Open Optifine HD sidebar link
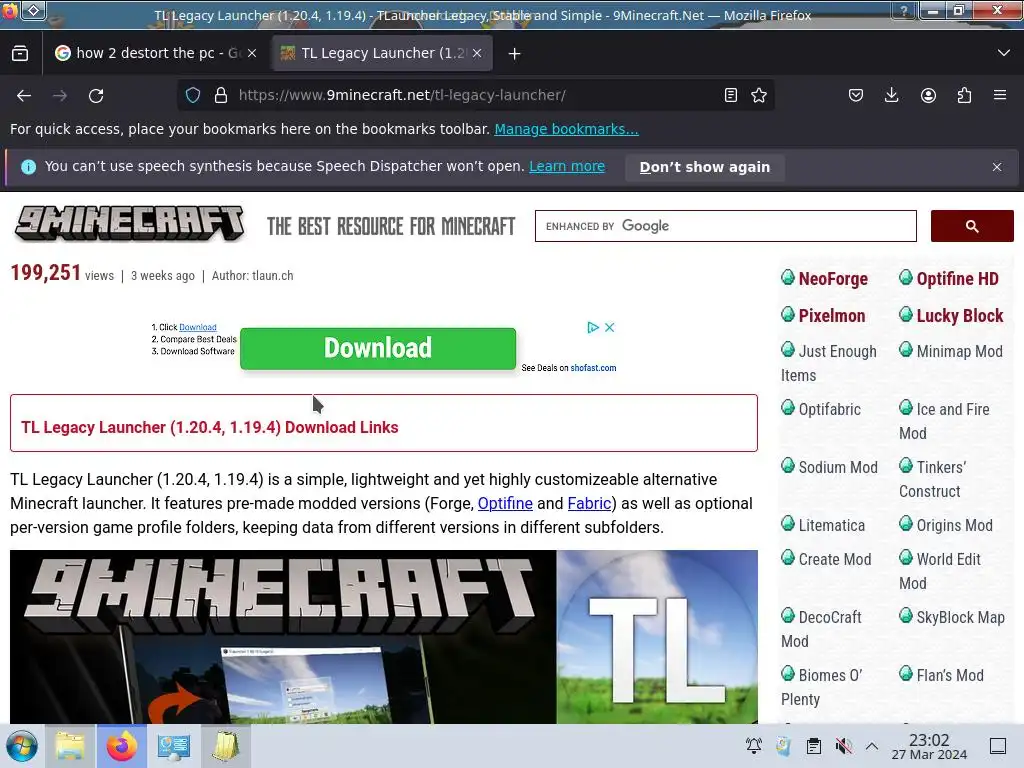This screenshot has height=768, width=1024. coord(957,279)
